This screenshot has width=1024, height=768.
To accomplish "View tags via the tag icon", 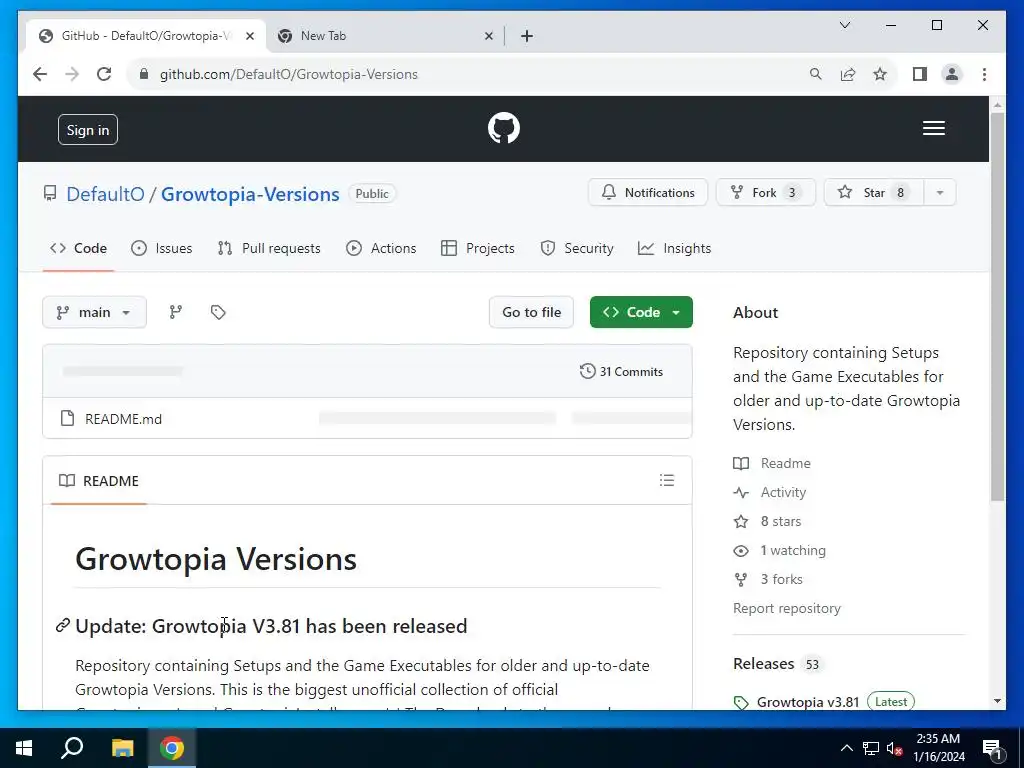I will (x=218, y=312).
